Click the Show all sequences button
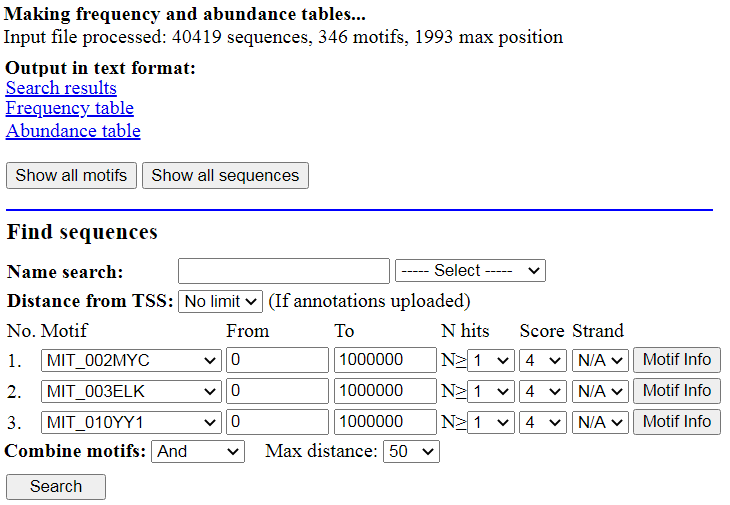 pyautogui.click(x=225, y=175)
